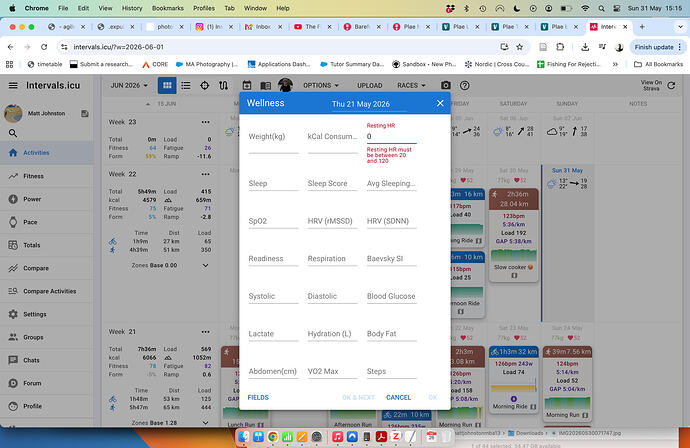Click the HRV (rMSSD) field

pos(333,221)
